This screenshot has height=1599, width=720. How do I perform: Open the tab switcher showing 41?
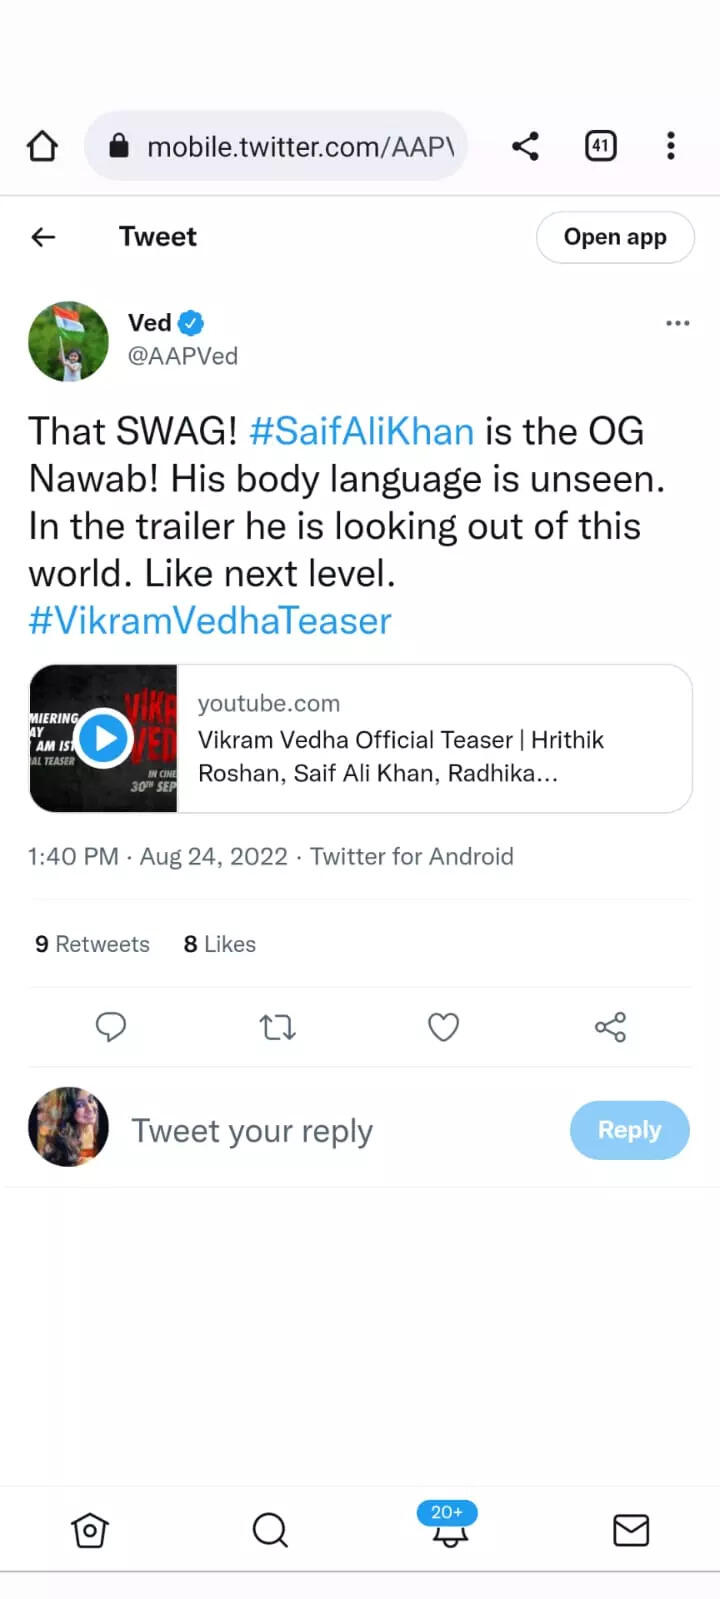(x=600, y=146)
